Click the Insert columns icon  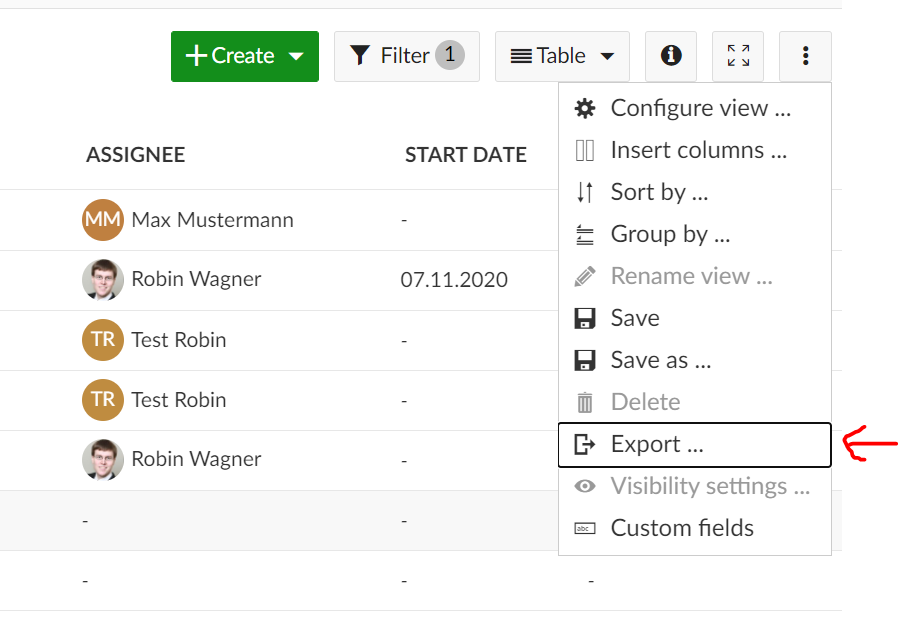(585, 151)
